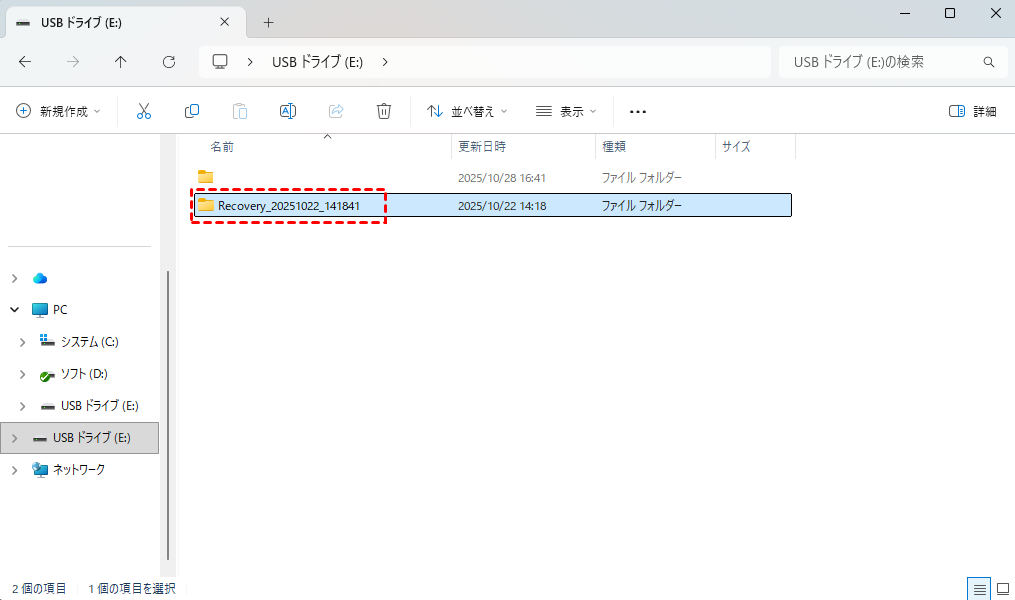Click the Share icon in toolbar
1015x600 pixels.
coord(336,111)
